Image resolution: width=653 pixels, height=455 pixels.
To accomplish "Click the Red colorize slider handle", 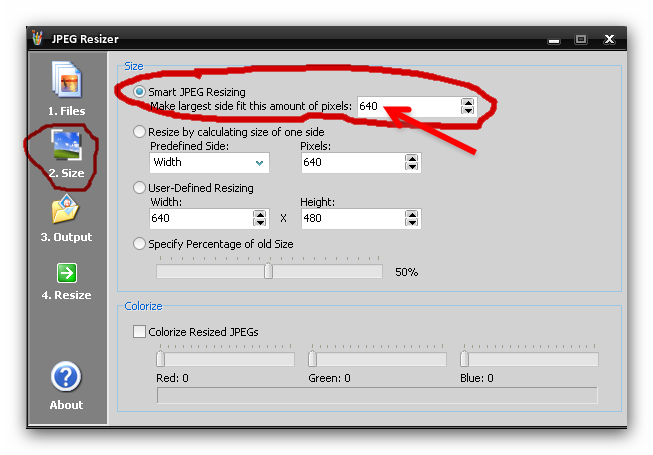I will click(x=160, y=359).
